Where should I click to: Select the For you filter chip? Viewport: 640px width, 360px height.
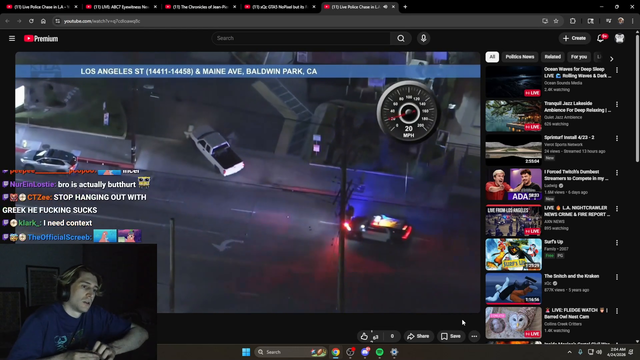pyautogui.click(x=579, y=57)
